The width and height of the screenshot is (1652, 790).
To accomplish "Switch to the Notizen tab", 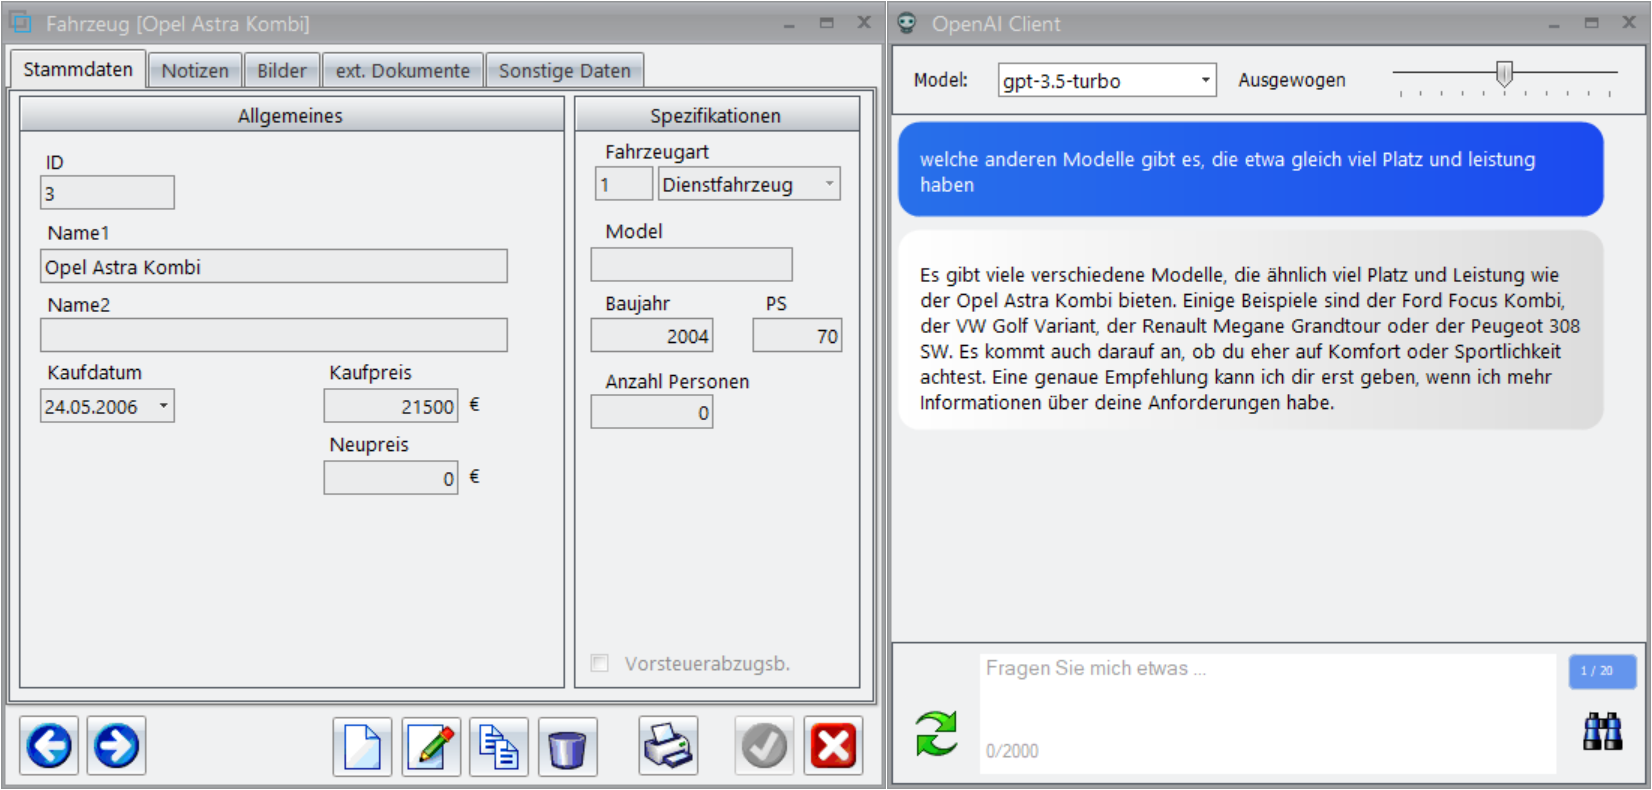I will [x=195, y=71].
